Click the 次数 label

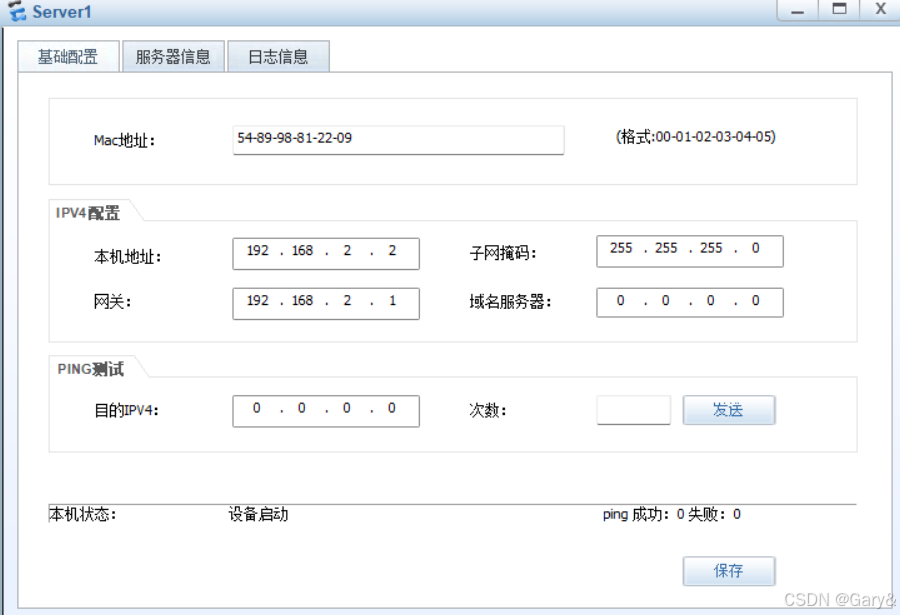point(488,410)
